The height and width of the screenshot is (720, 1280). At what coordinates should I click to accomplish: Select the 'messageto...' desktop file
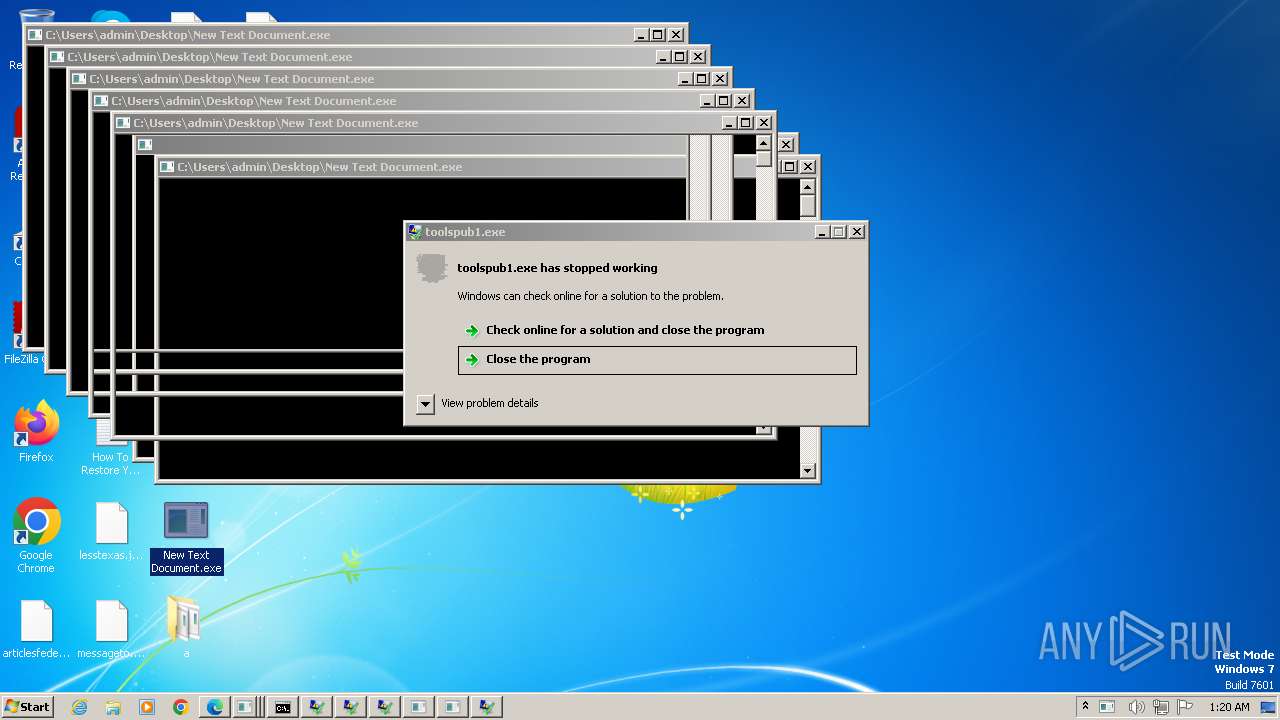click(111, 630)
